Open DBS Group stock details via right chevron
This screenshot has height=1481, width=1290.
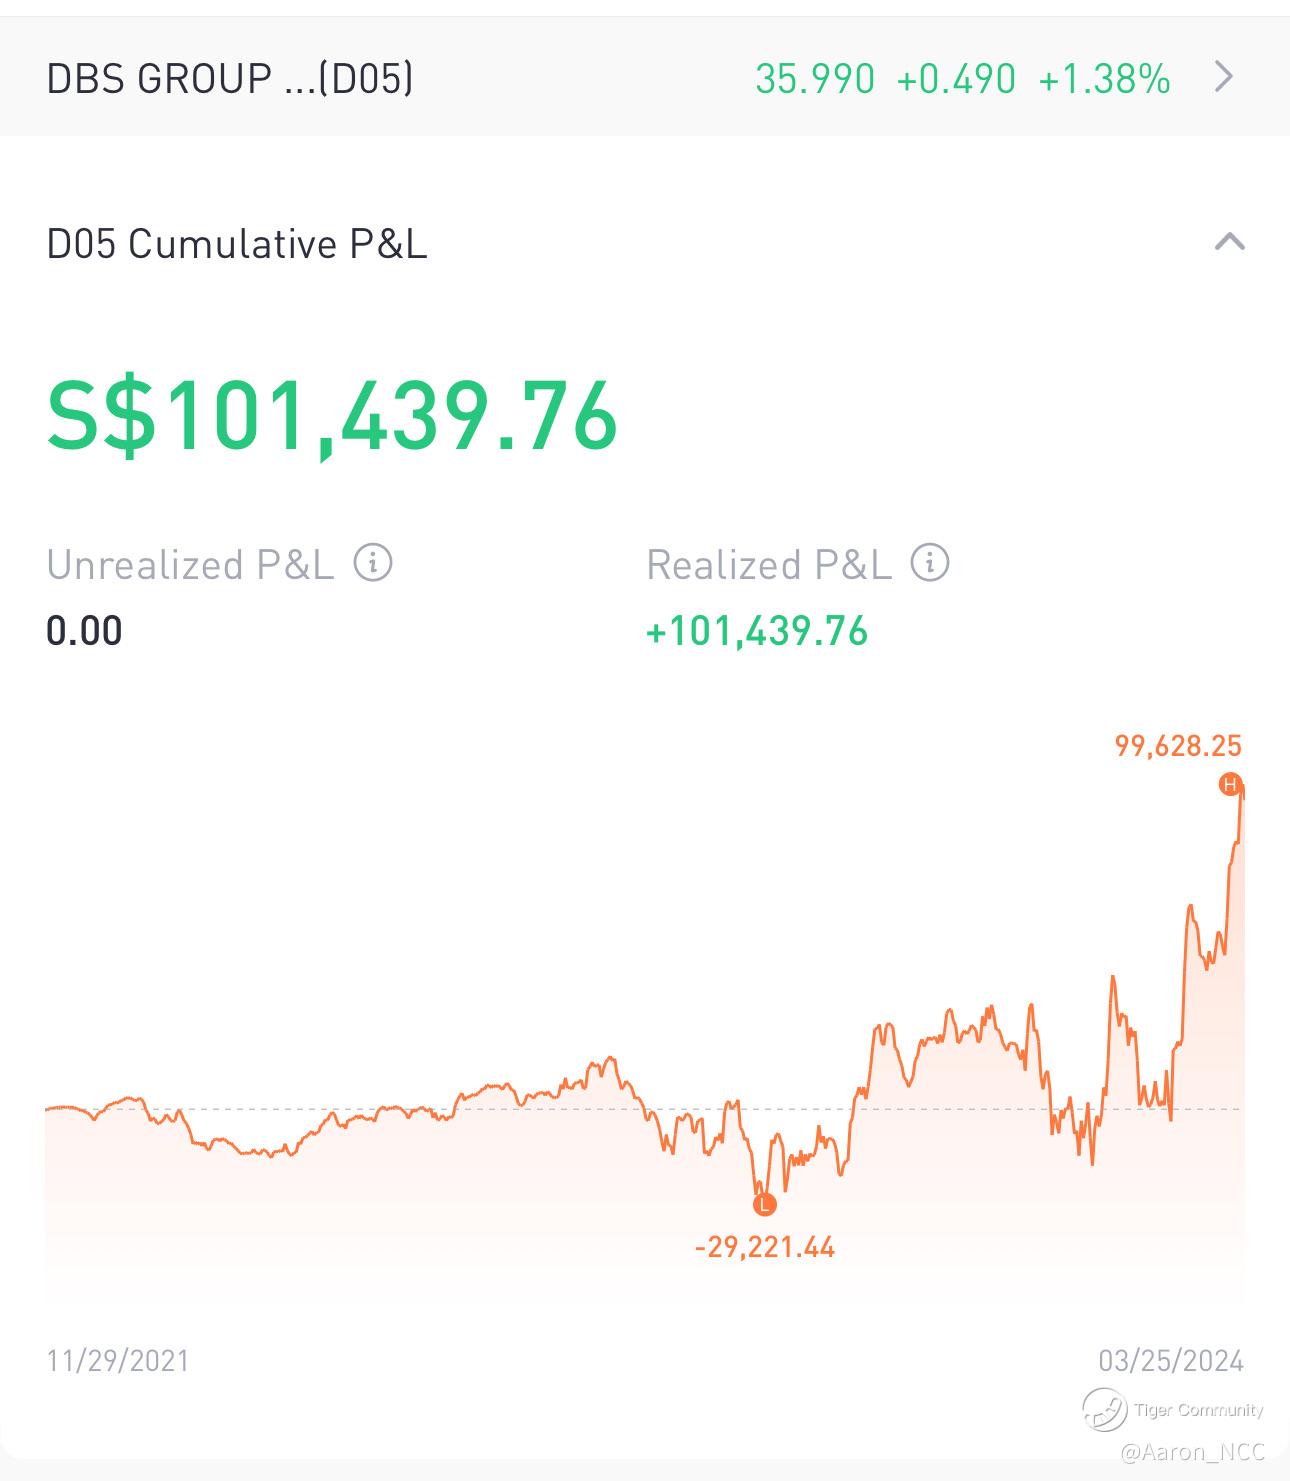point(1224,77)
